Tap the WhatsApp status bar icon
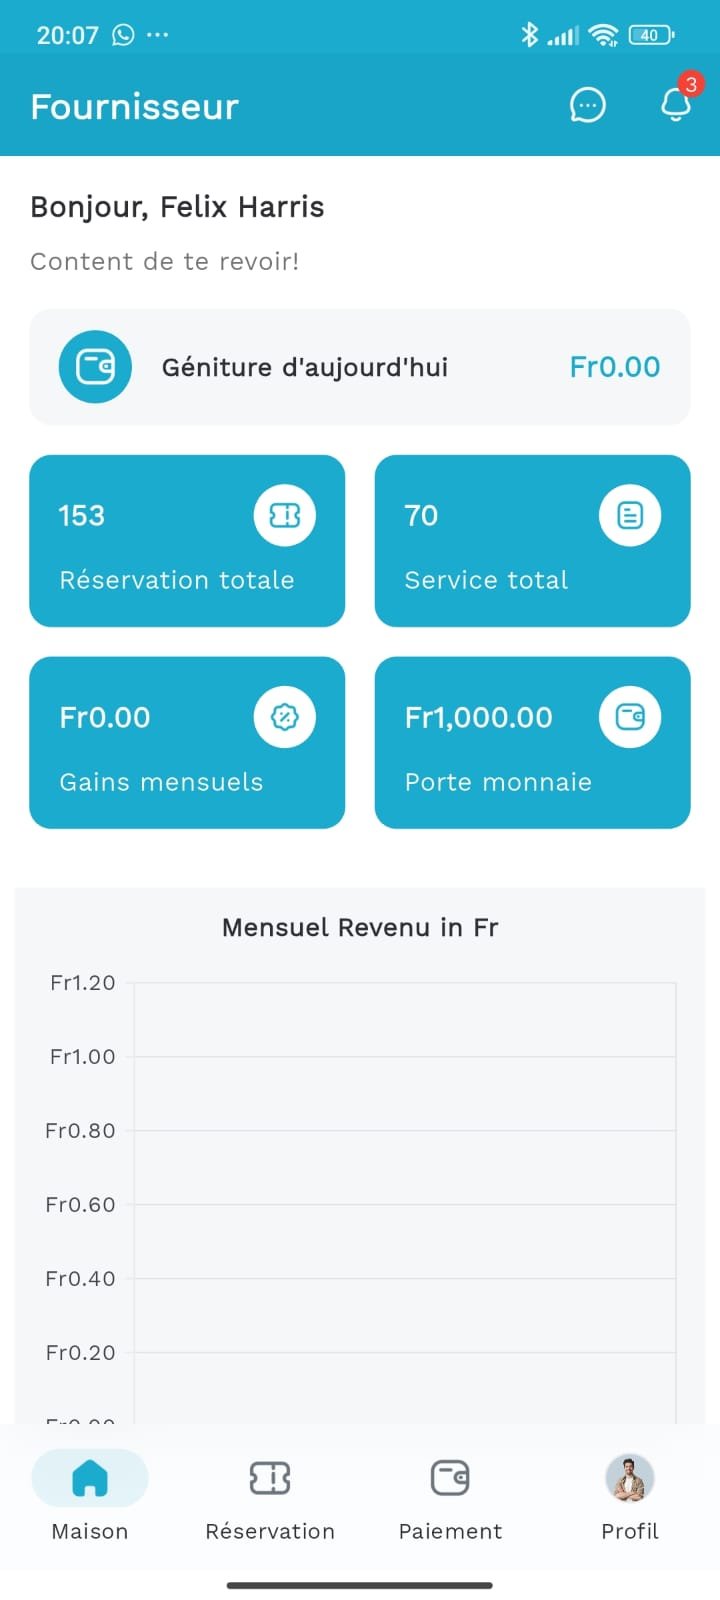The height and width of the screenshot is (1600, 720). tap(123, 35)
